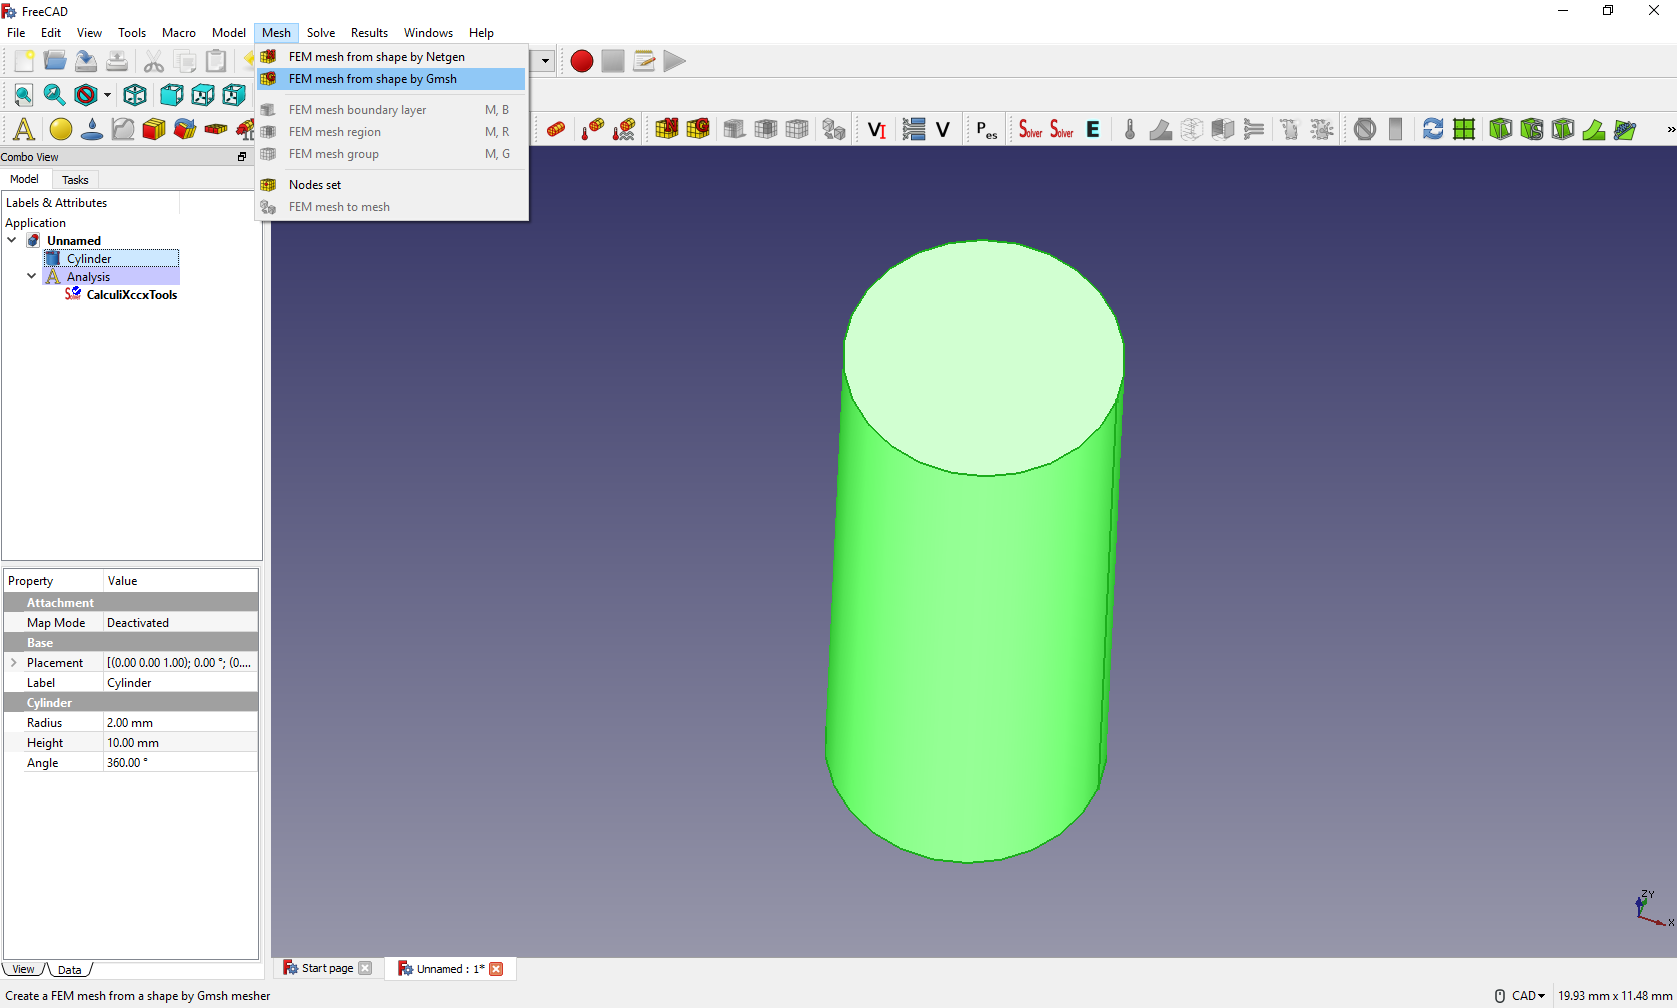Switch to the Tasks tab
The image size is (1677, 1008).
point(75,180)
